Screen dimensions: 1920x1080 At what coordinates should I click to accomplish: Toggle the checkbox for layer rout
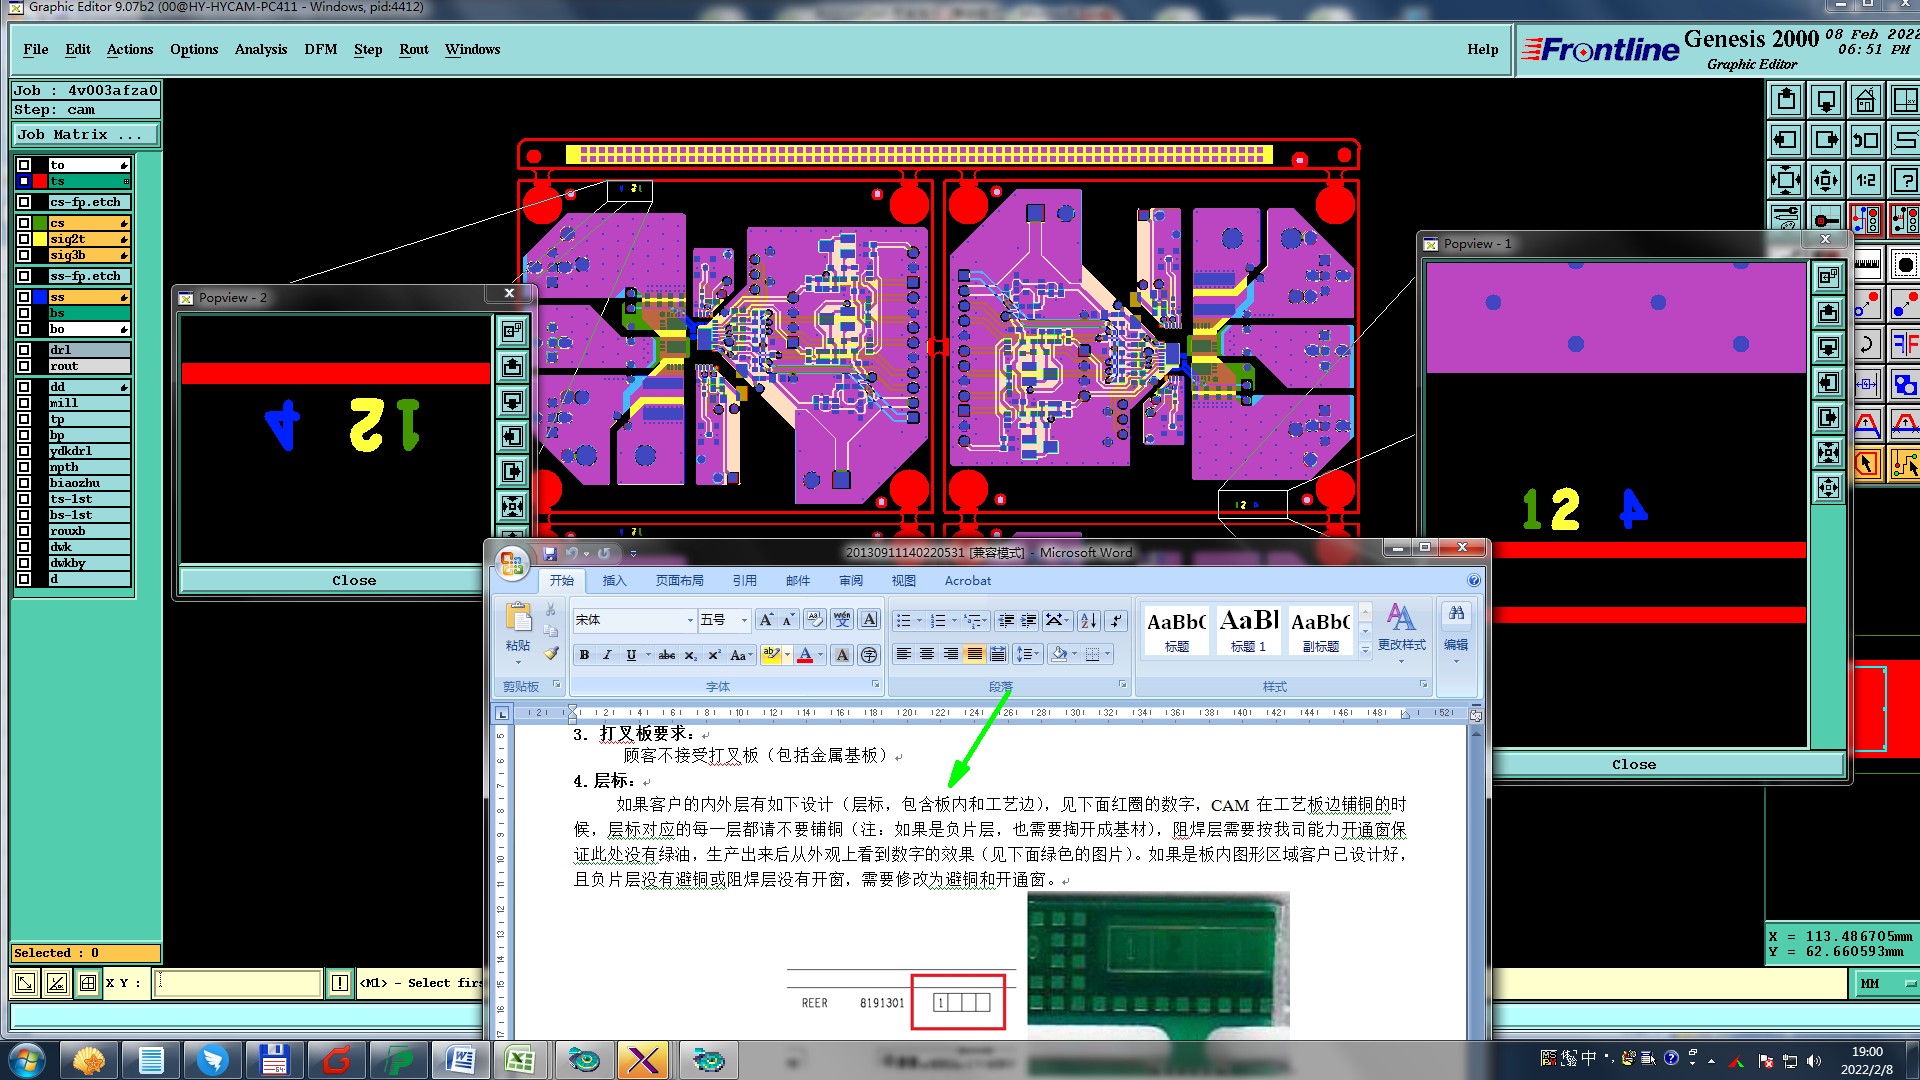pos(24,366)
